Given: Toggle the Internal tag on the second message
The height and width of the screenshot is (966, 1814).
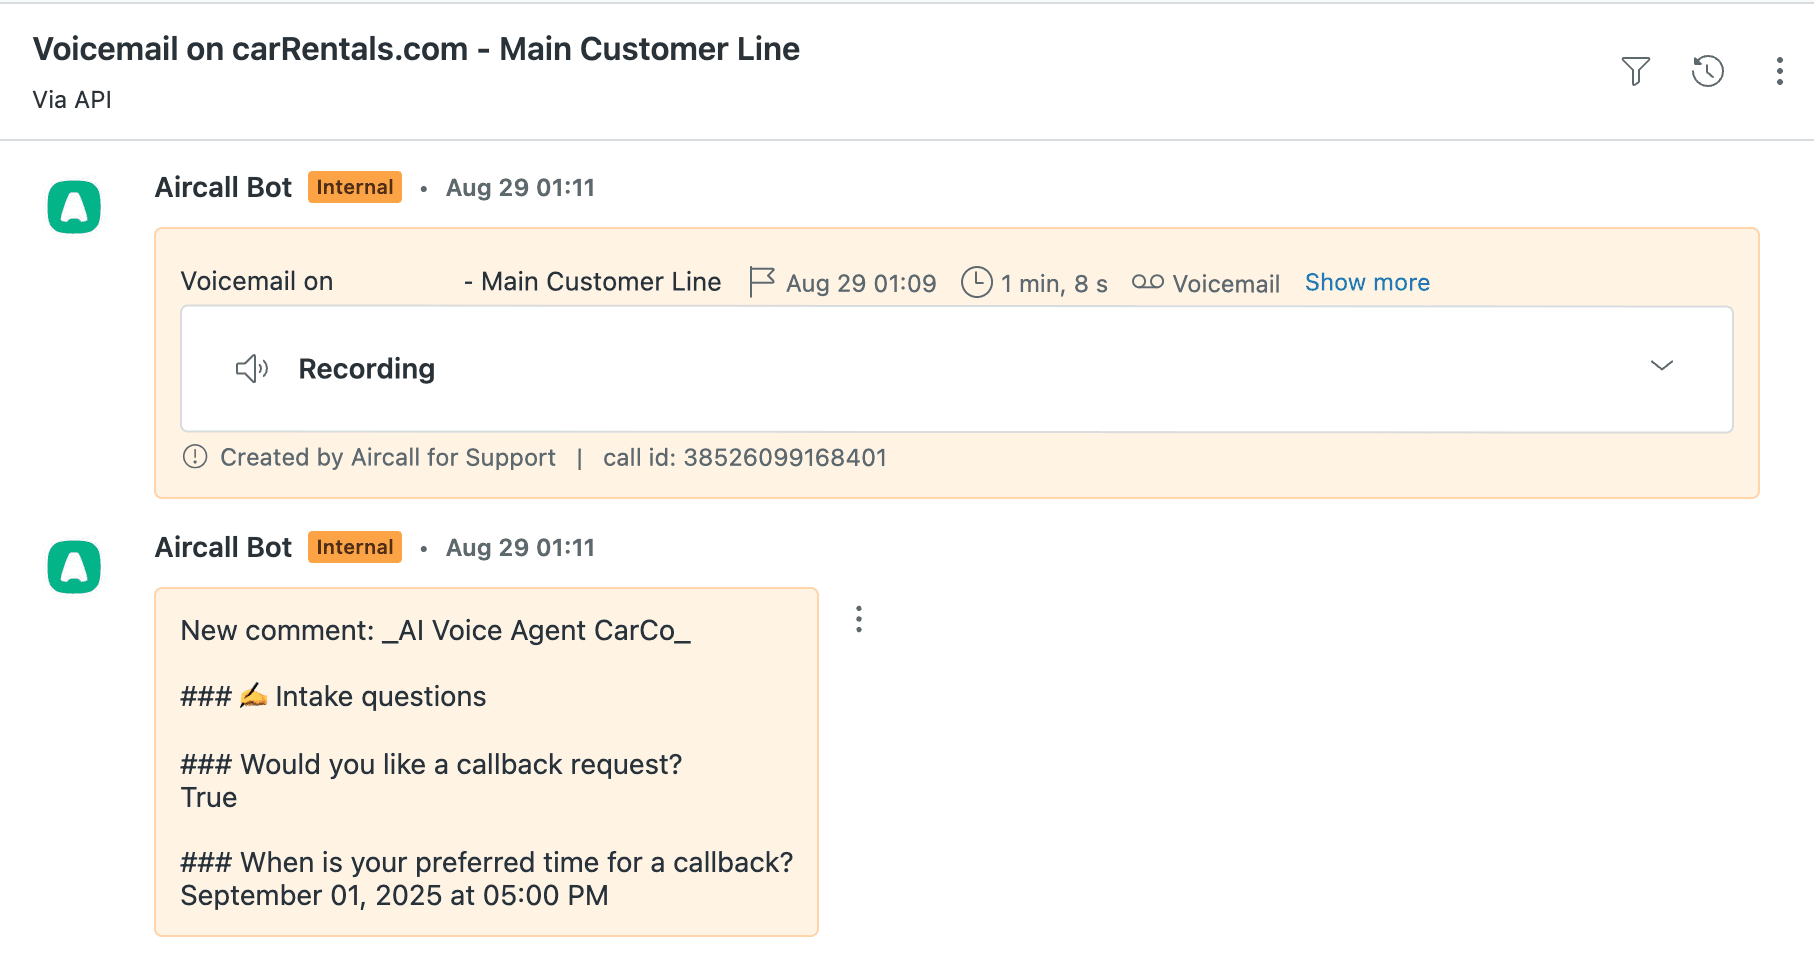Looking at the screenshot, I should [x=354, y=547].
